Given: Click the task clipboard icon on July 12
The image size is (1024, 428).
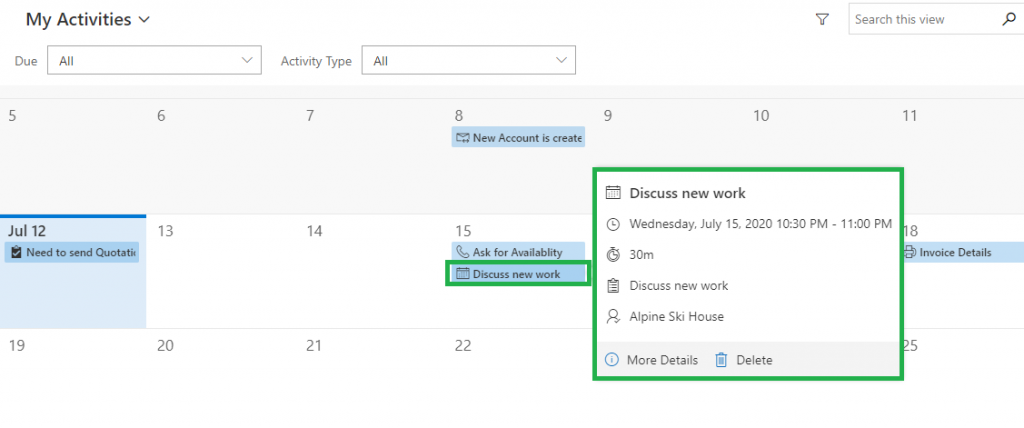Looking at the screenshot, I should tap(15, 253).
